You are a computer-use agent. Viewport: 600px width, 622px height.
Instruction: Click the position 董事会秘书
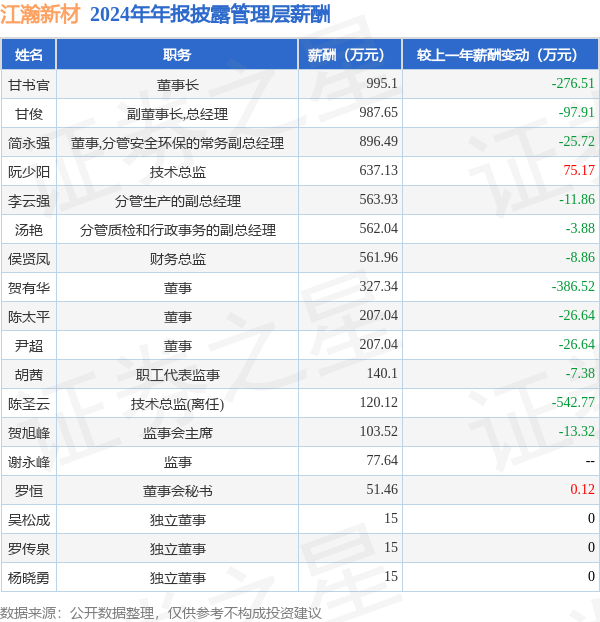click(x=177, y=491)
